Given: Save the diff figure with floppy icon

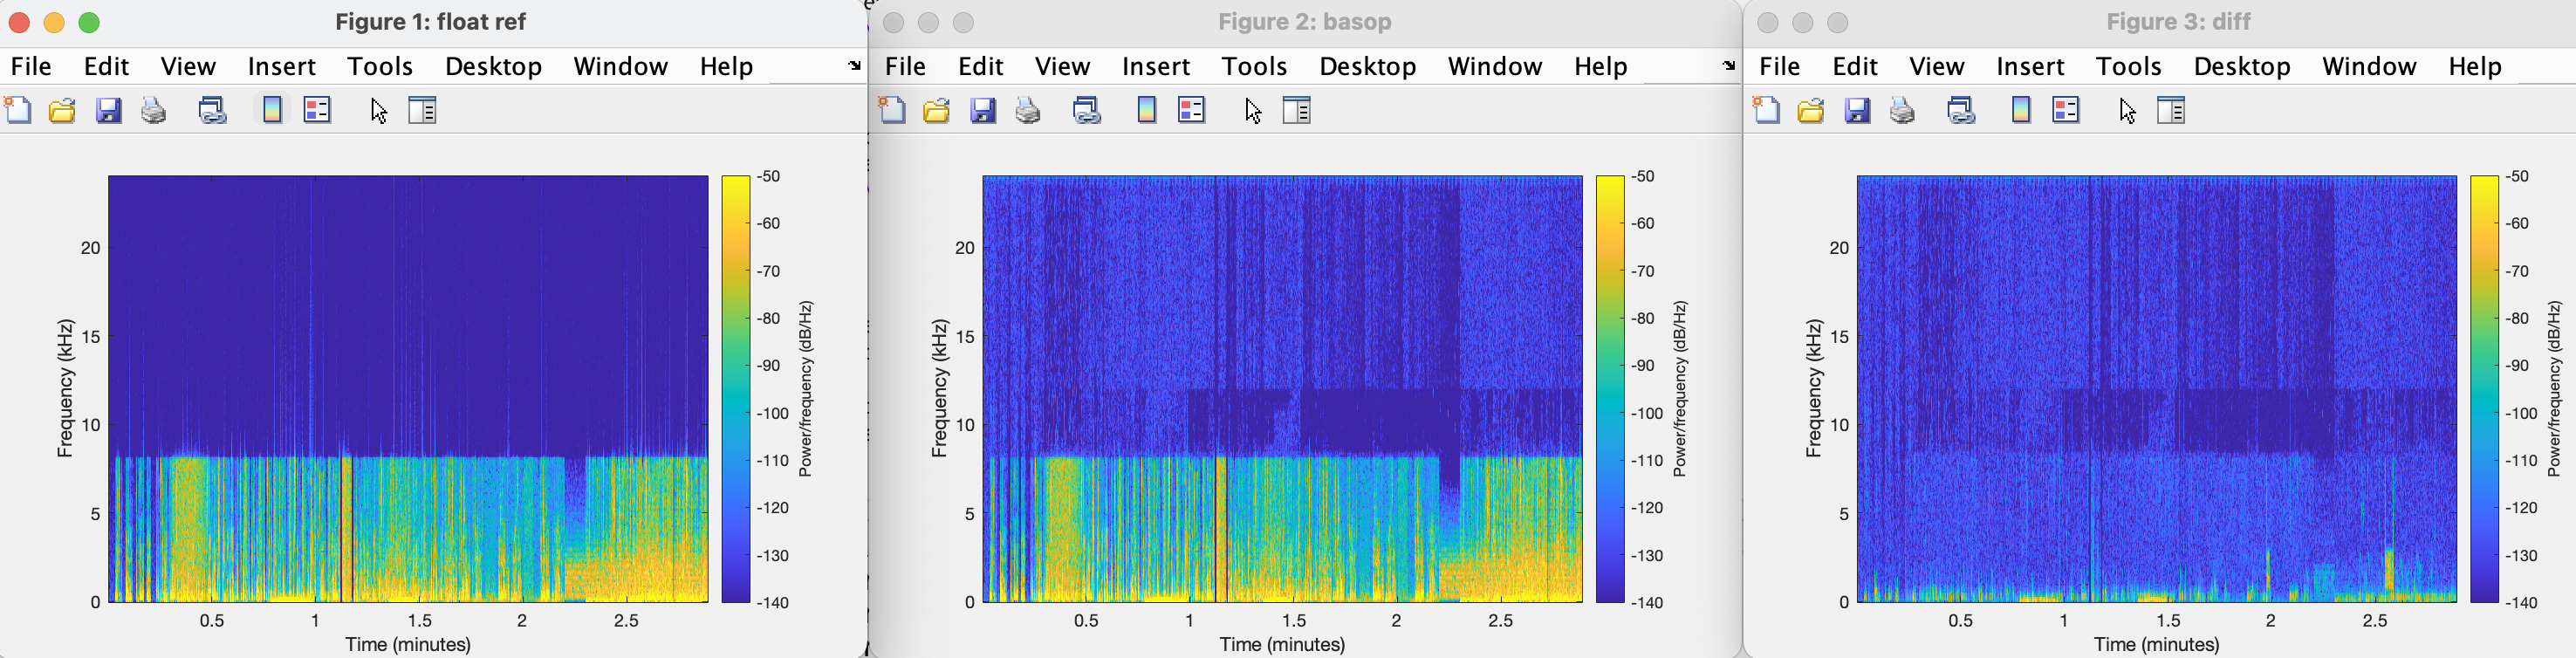Looking at the screenshot, I should coord(1857,110).
